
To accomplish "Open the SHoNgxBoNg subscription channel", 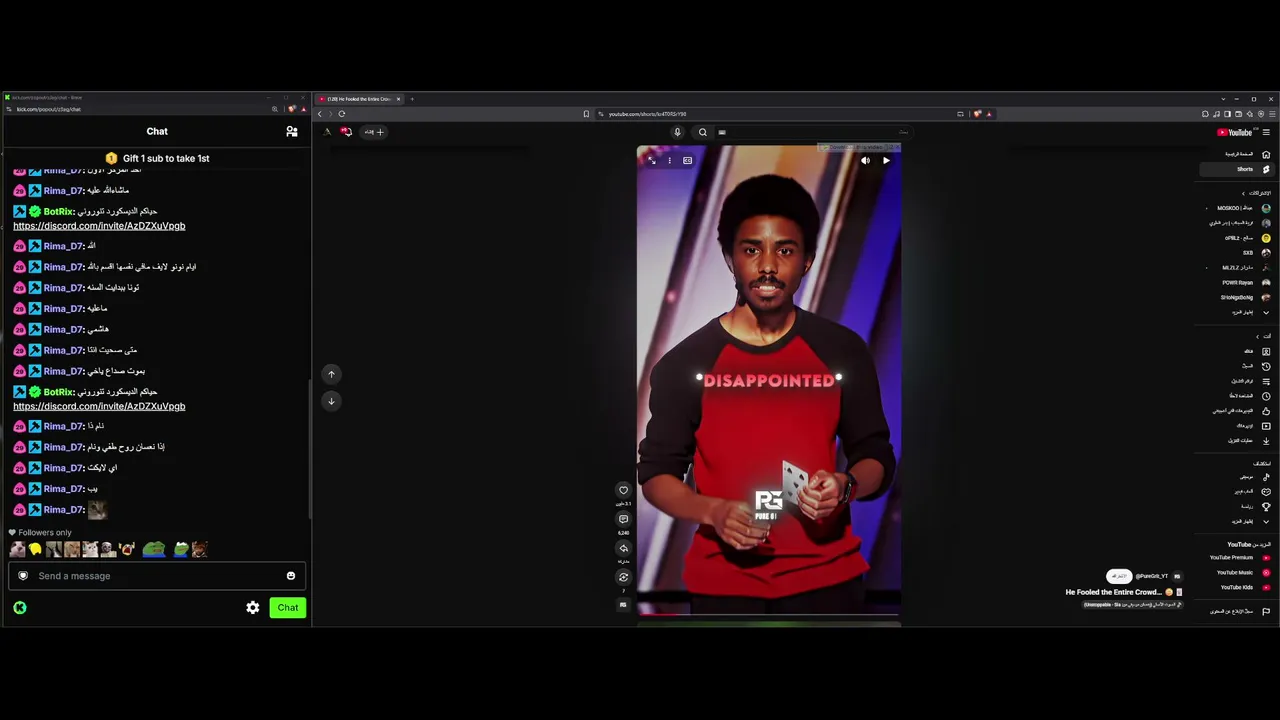I will (x=1236, y=298).
